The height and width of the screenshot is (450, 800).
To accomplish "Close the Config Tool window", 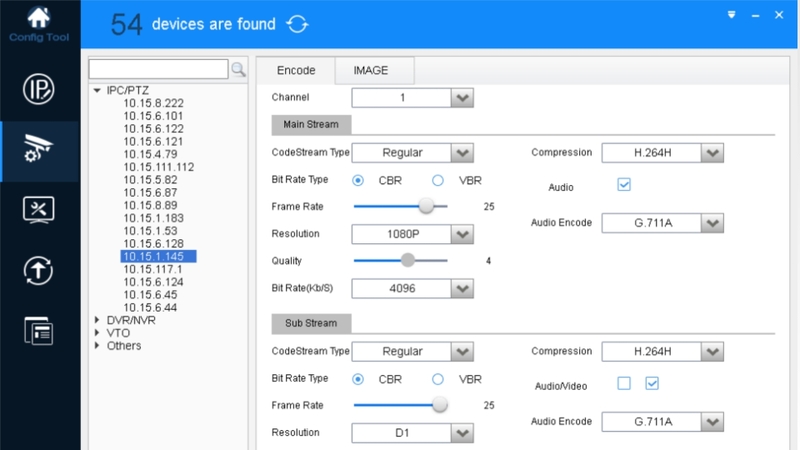I will pos(779,15).
